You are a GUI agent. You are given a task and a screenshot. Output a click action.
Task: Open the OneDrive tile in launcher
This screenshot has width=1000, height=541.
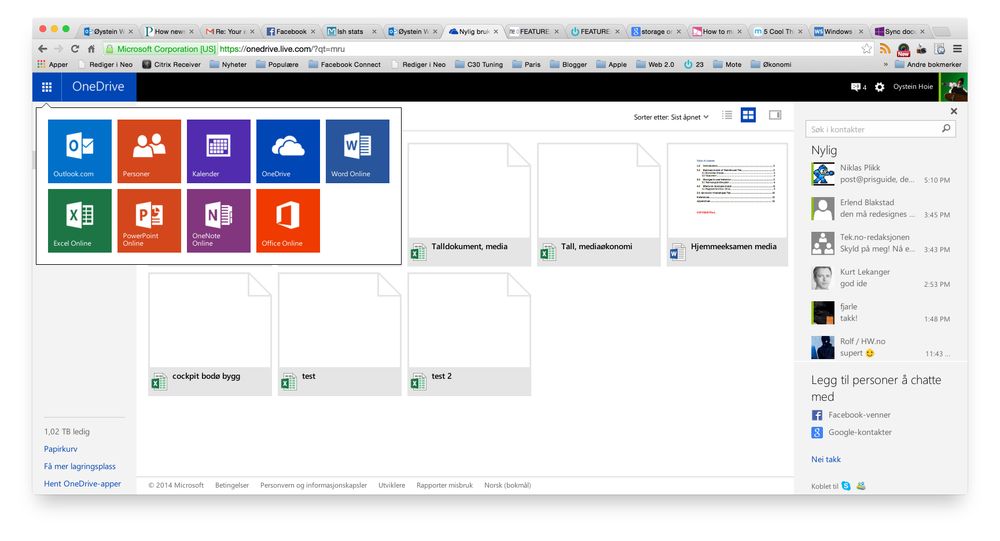tap(288, 151)
